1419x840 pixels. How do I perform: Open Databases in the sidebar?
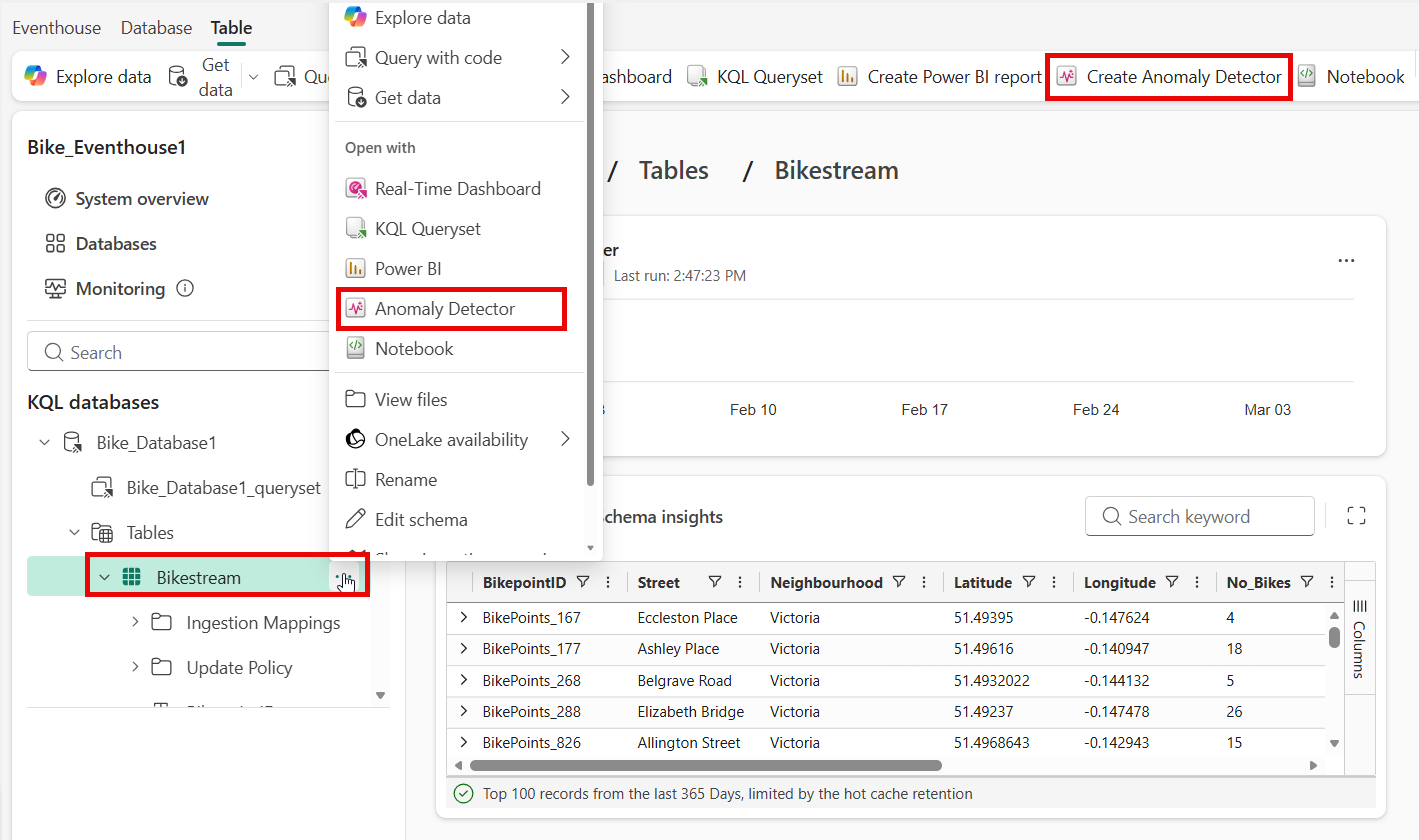tap(101, 244)
